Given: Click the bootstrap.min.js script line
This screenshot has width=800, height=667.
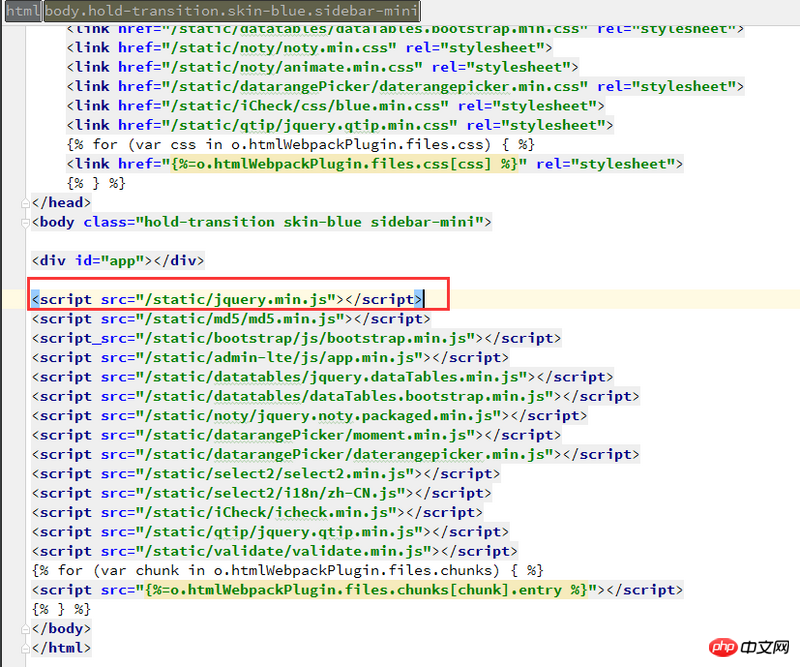Looking at the screenshot, I should tap(296, 338).
